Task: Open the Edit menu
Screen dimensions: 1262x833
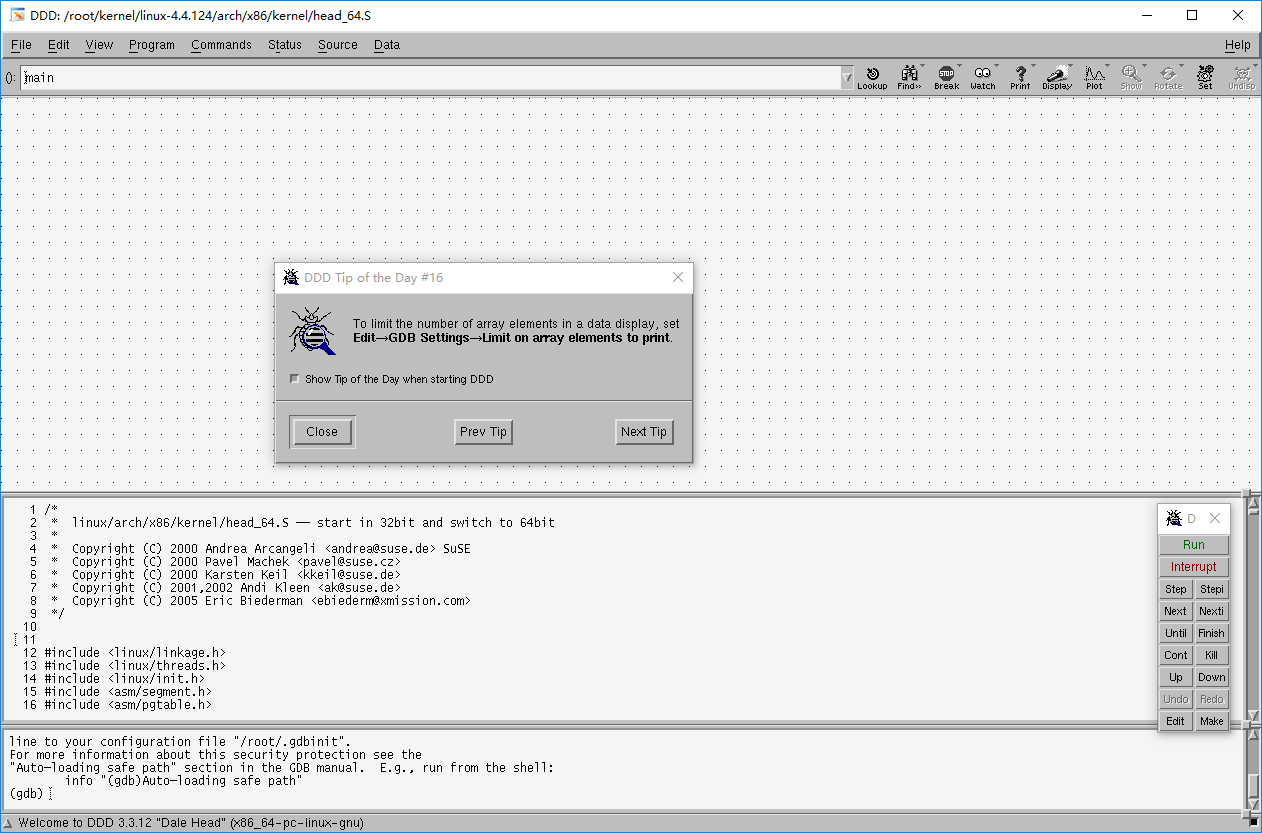Action: pyautogui.click(x=59, y=44)
